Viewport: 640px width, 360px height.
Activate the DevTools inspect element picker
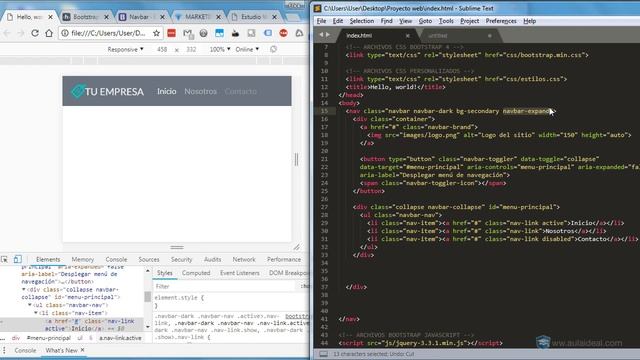(4, 259)
